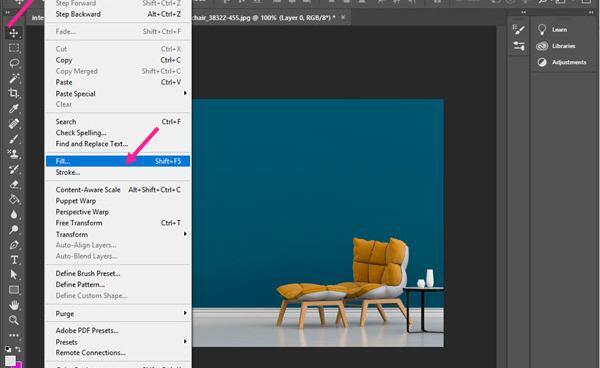The image size is (600, 368).
Task: Select the Horizontal Type tool
Action: 14,260
